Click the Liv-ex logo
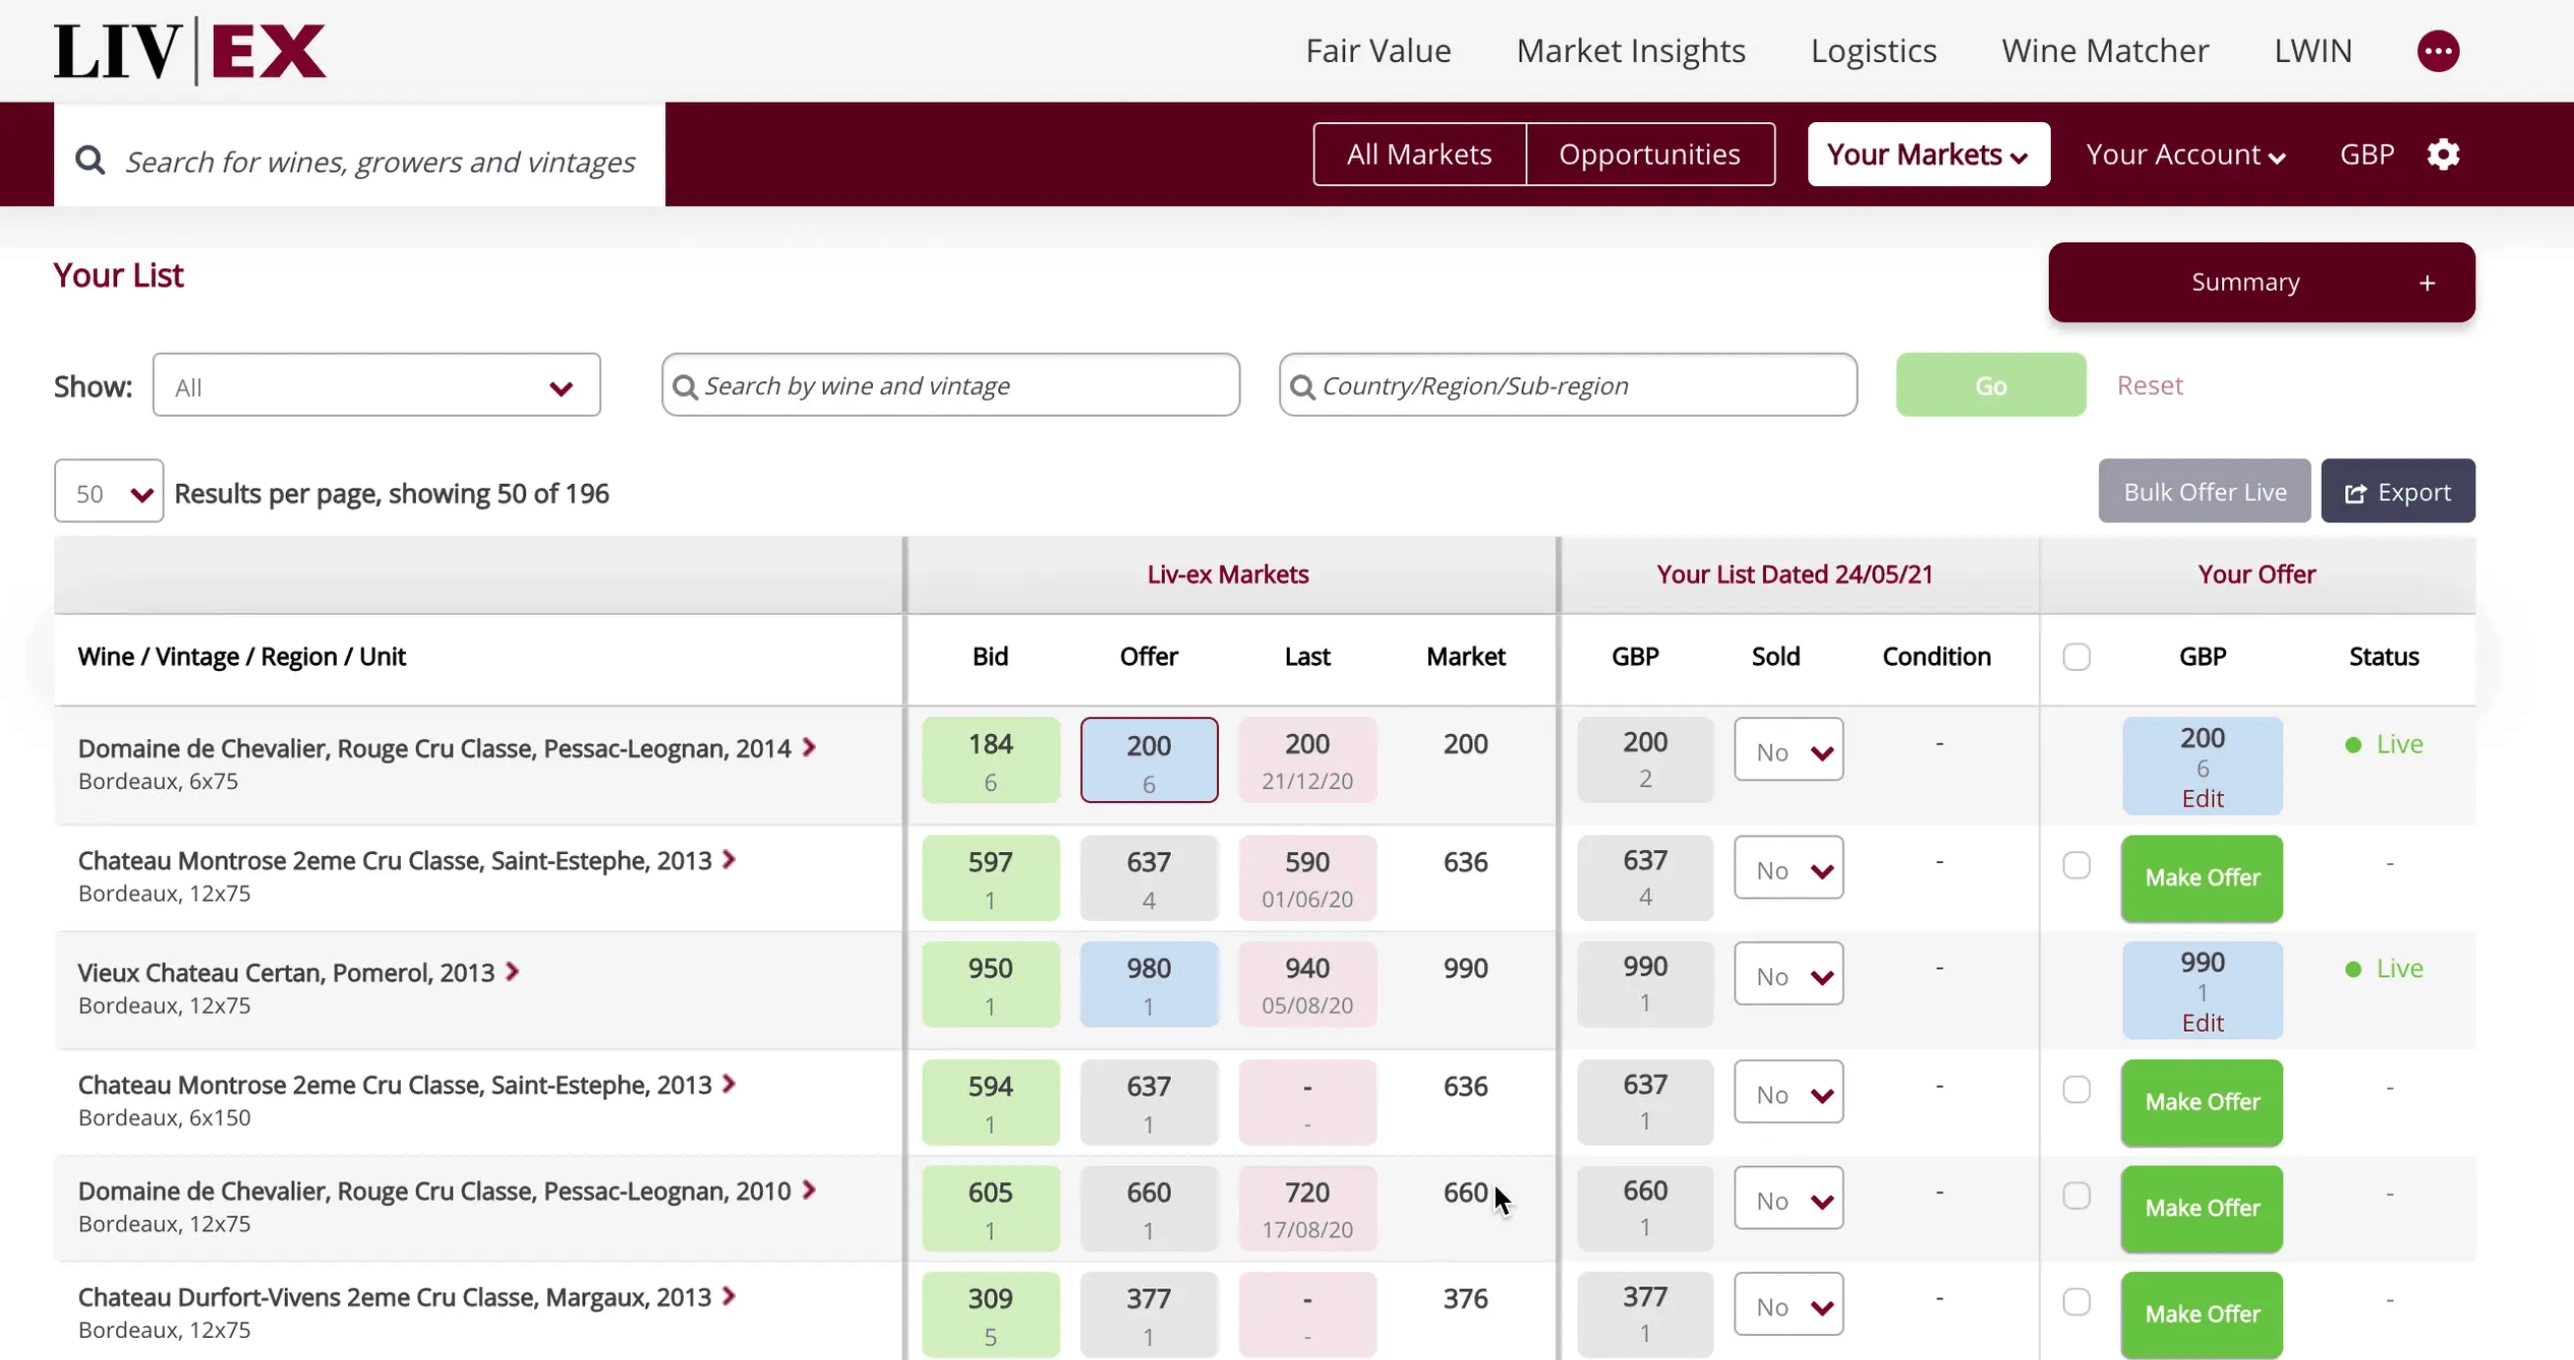The width and height of the screenshot is (2574, 1360). (x=190, y=50)
